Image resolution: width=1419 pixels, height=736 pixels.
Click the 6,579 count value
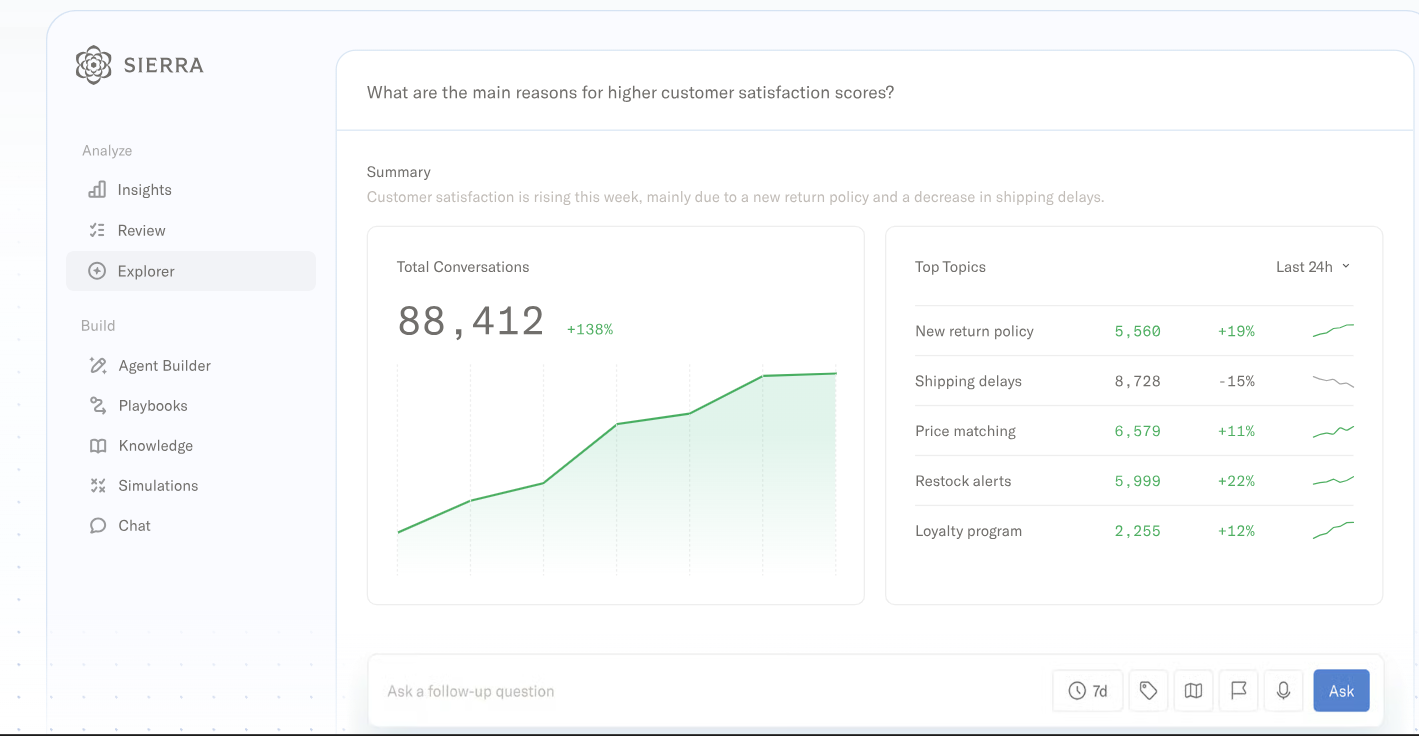(1138, 431)
